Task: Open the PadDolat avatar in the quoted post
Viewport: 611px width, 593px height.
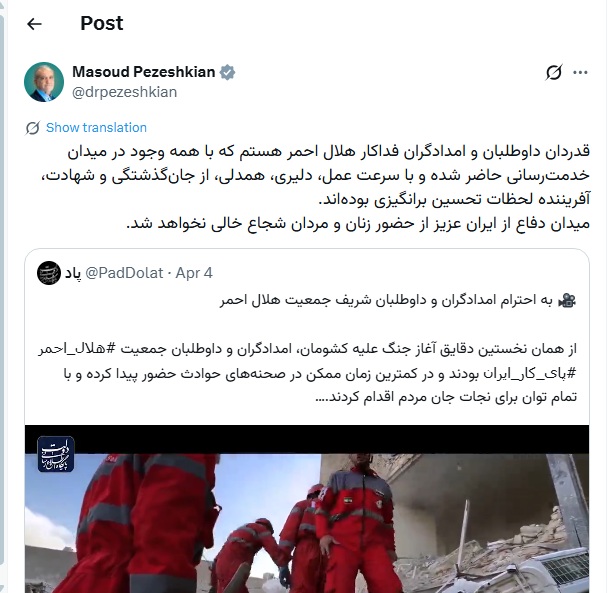Action: 49,273
